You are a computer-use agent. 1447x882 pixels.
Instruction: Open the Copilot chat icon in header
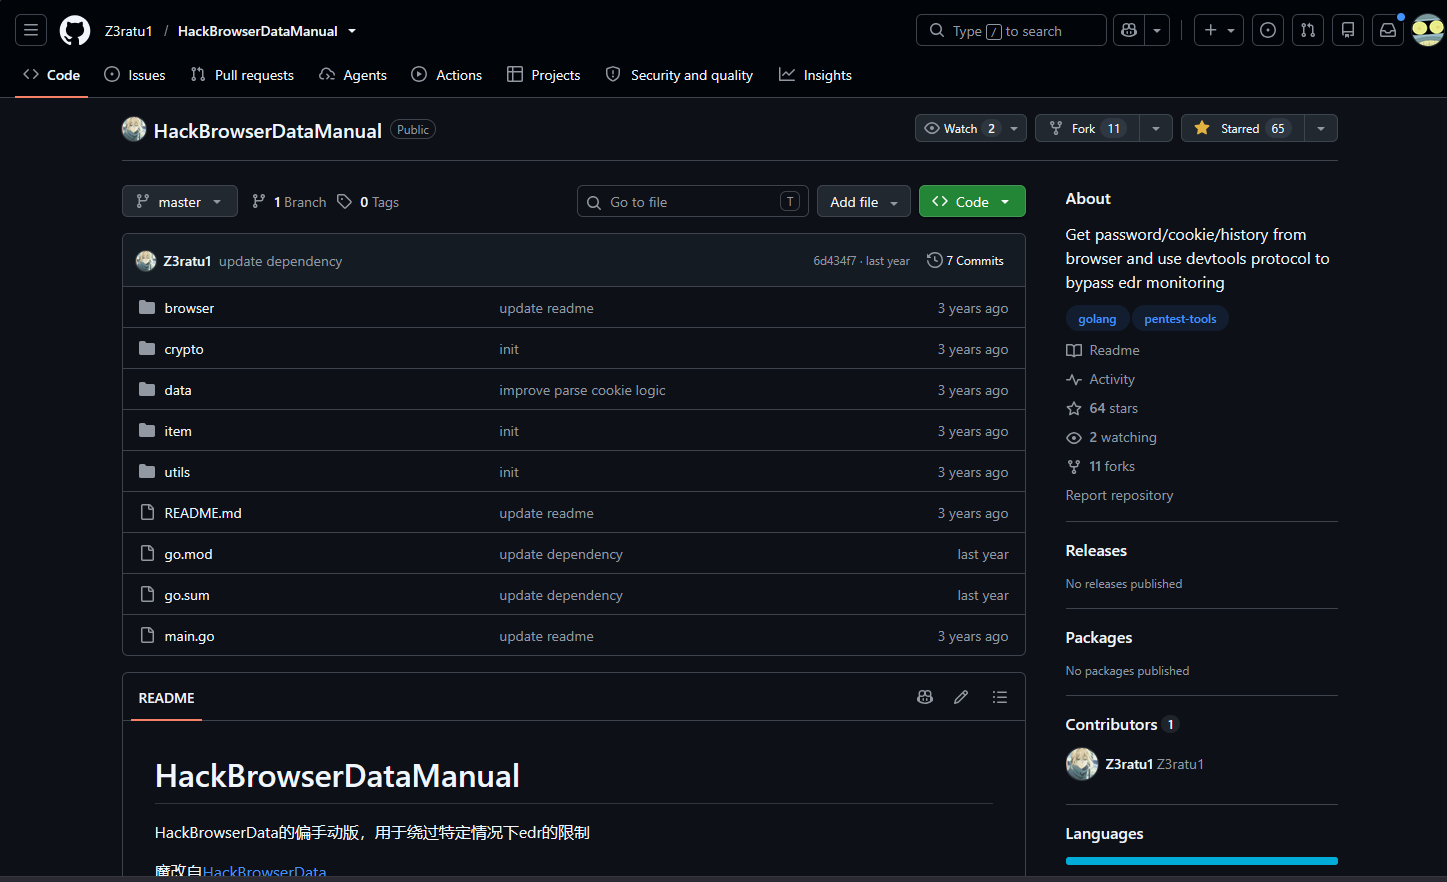click(1129, 31)
